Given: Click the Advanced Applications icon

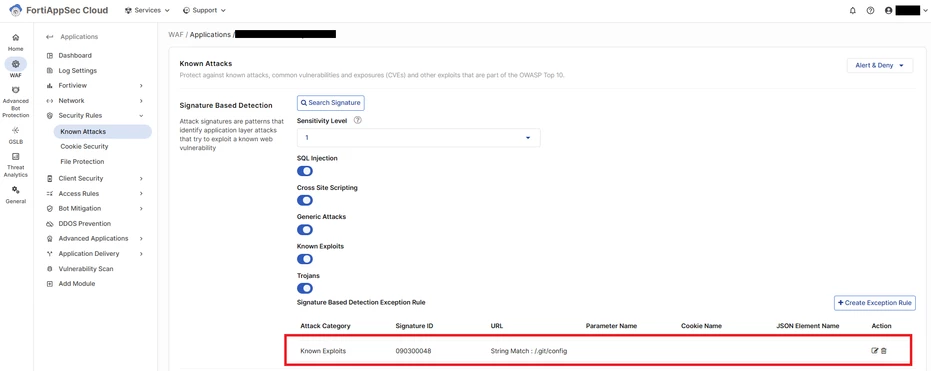Looking at the screenshot, I should coord(50,239).
